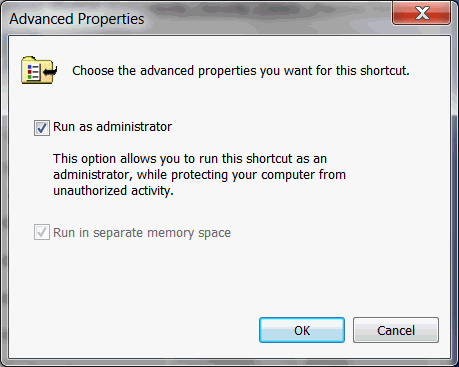
Task: Click the colored list graphic inside the folder icon
Action: (33, 72)
